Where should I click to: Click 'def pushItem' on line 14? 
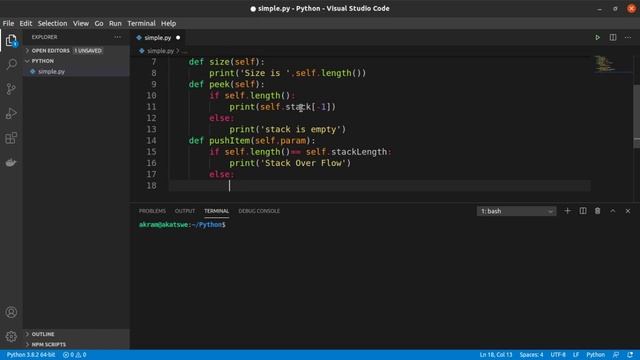pos(219,141)
